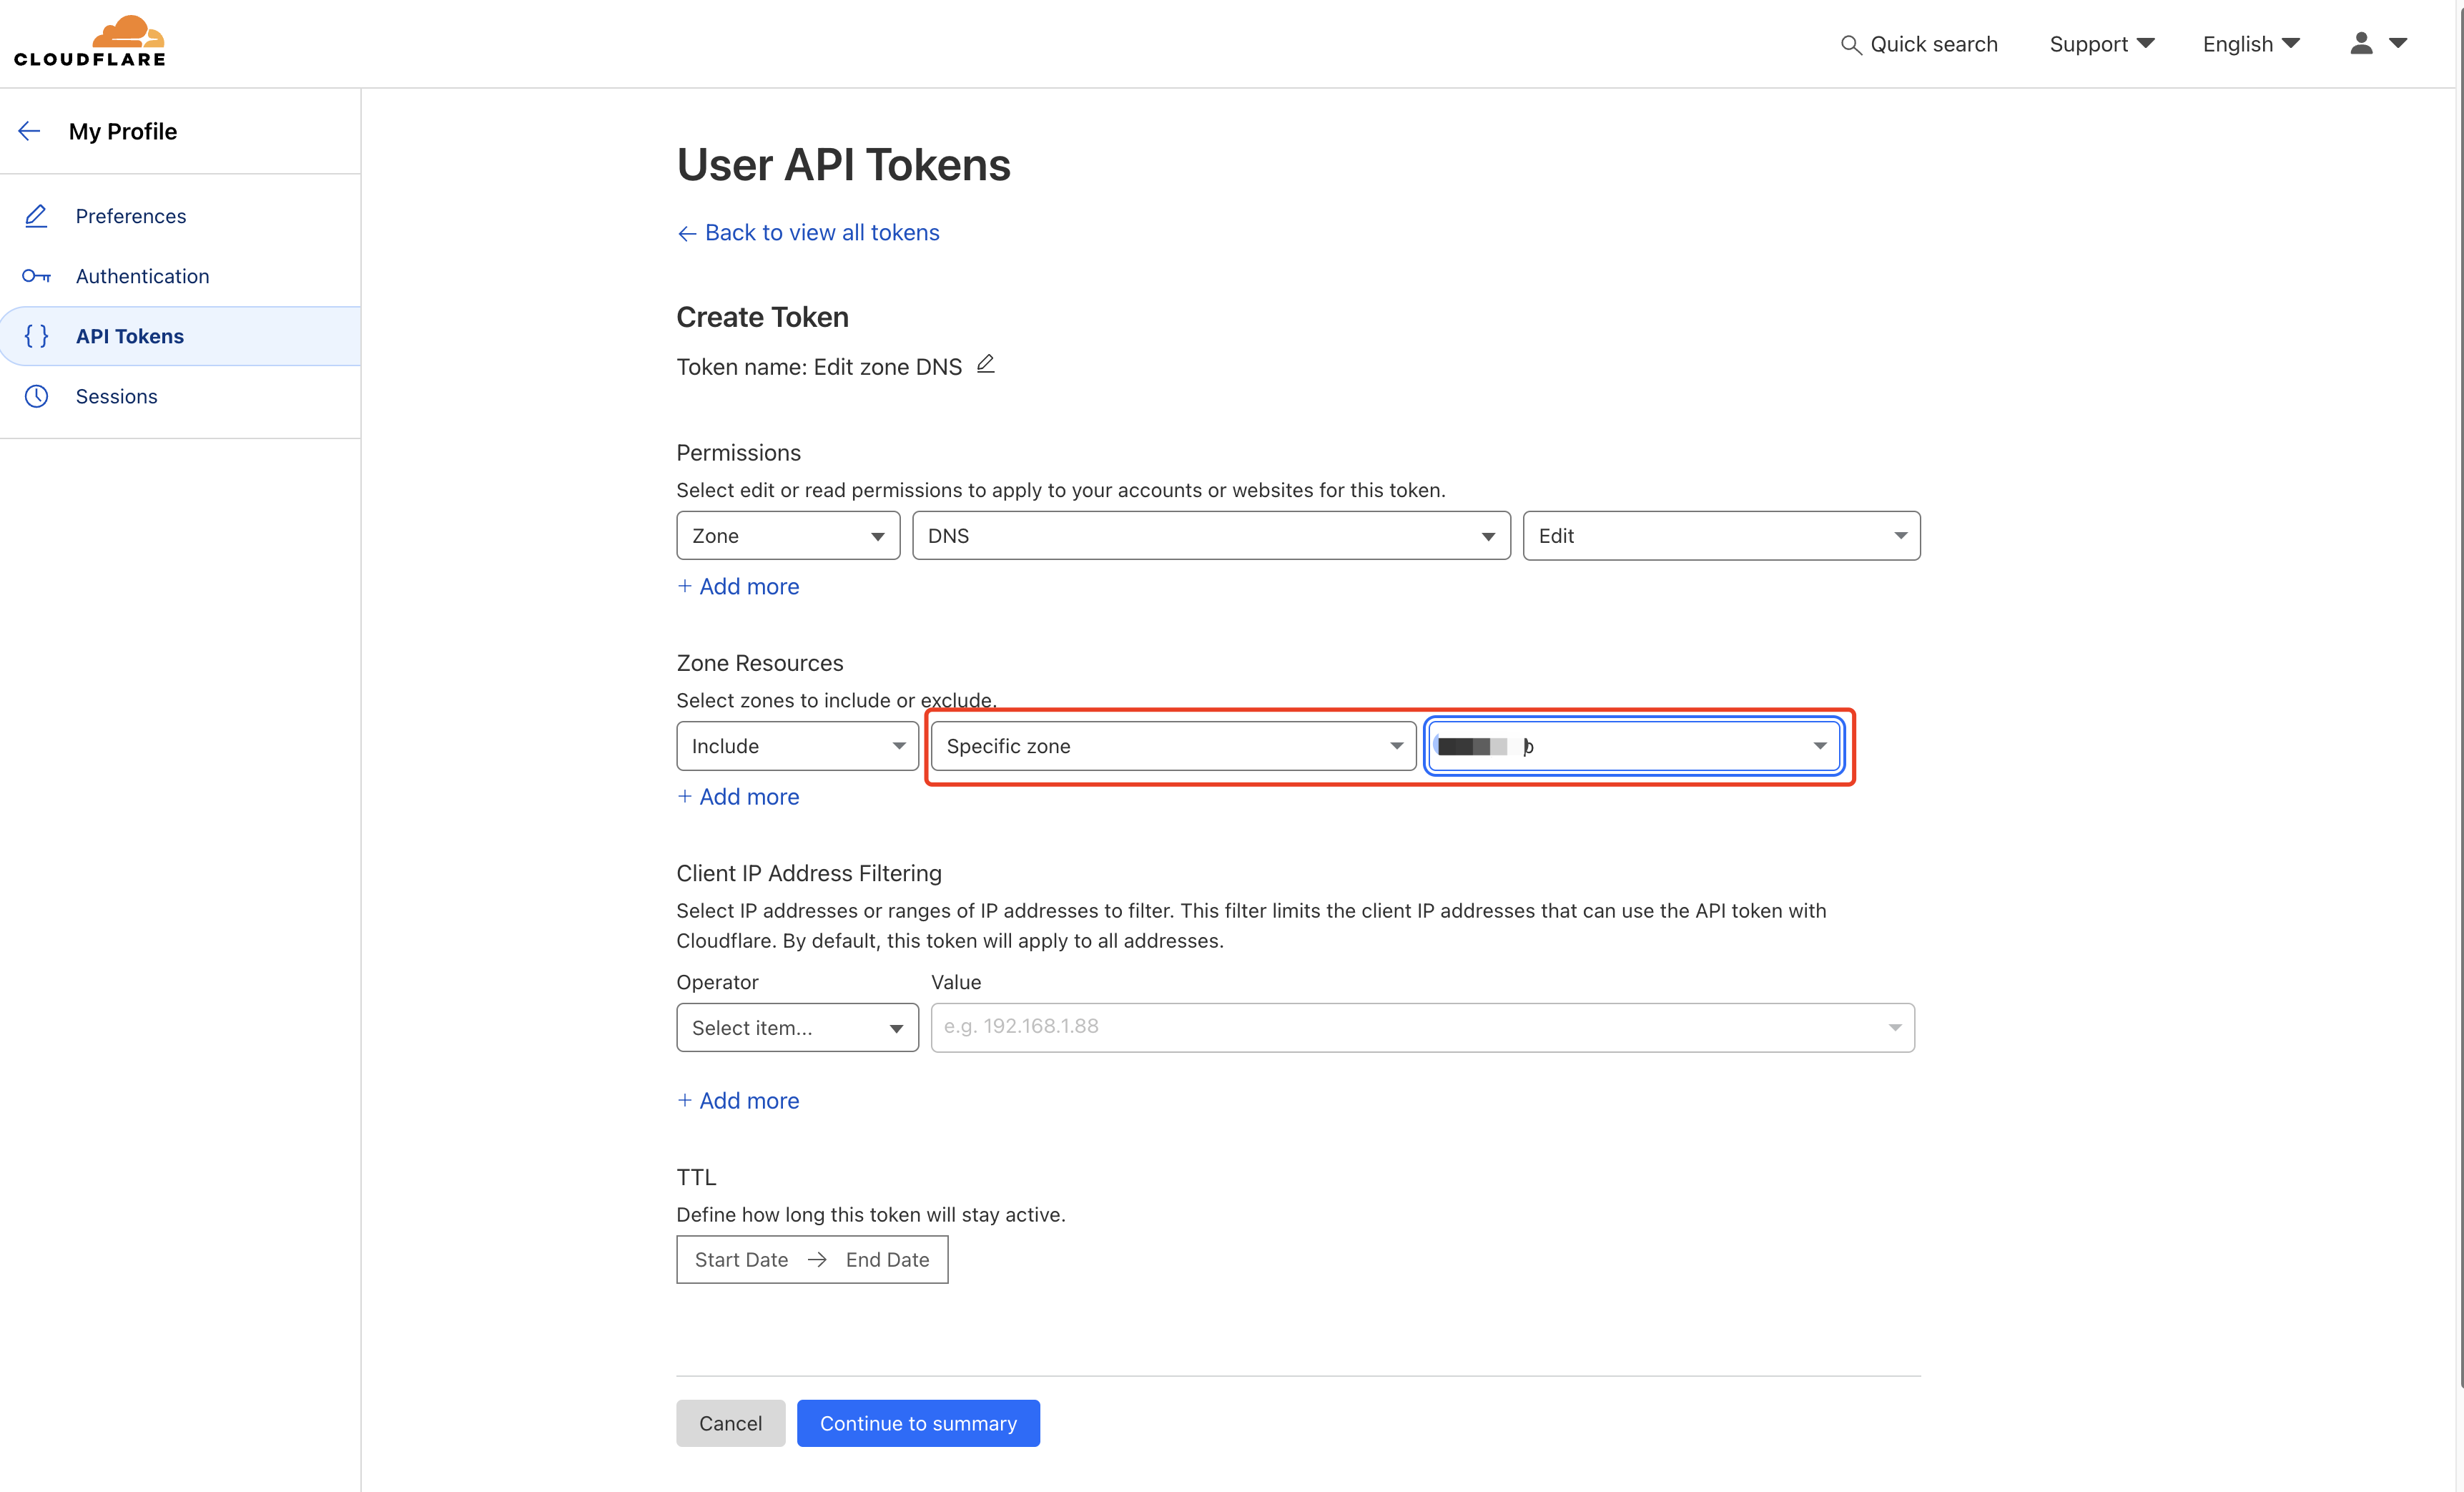This screenshot has width=2464, height=1492.
Task: Click the Quick search magnifier icon
Action: click(x=1851, y=45)
